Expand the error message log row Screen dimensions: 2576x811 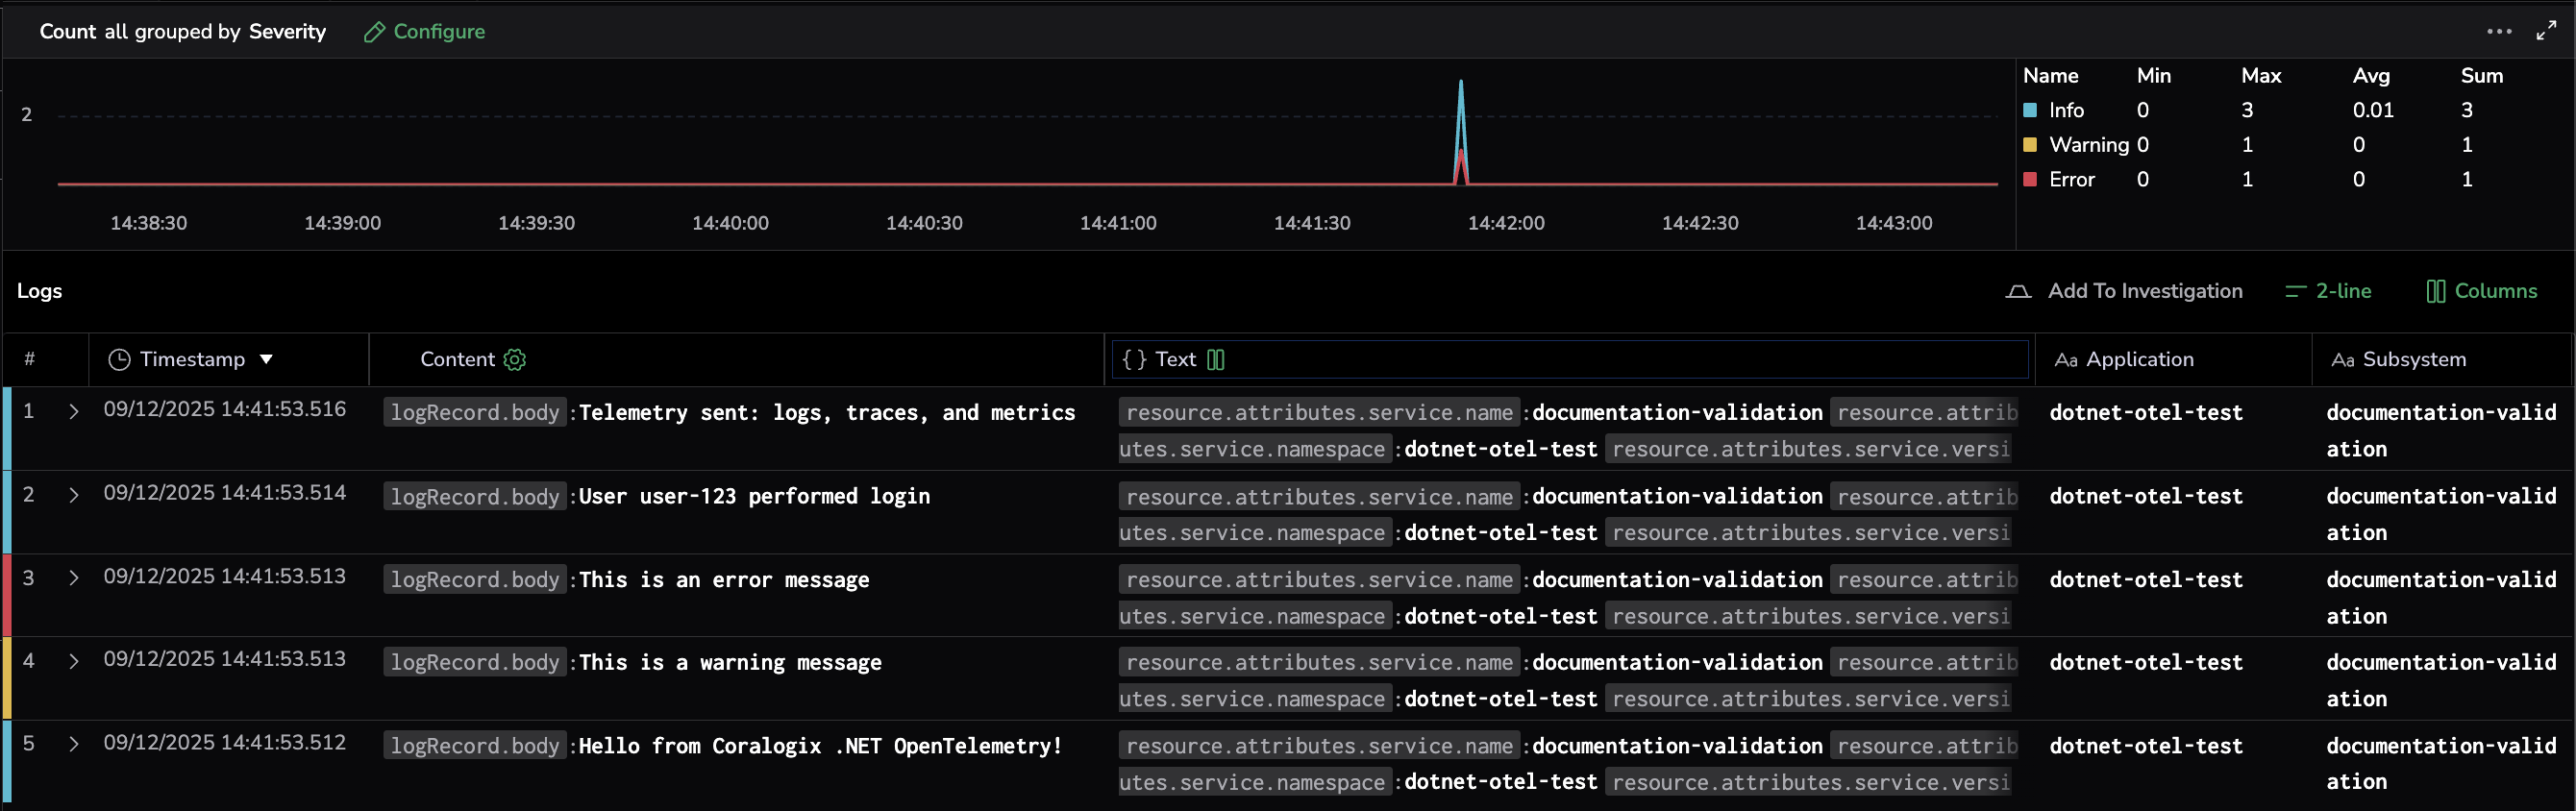(x=73, y=579)
